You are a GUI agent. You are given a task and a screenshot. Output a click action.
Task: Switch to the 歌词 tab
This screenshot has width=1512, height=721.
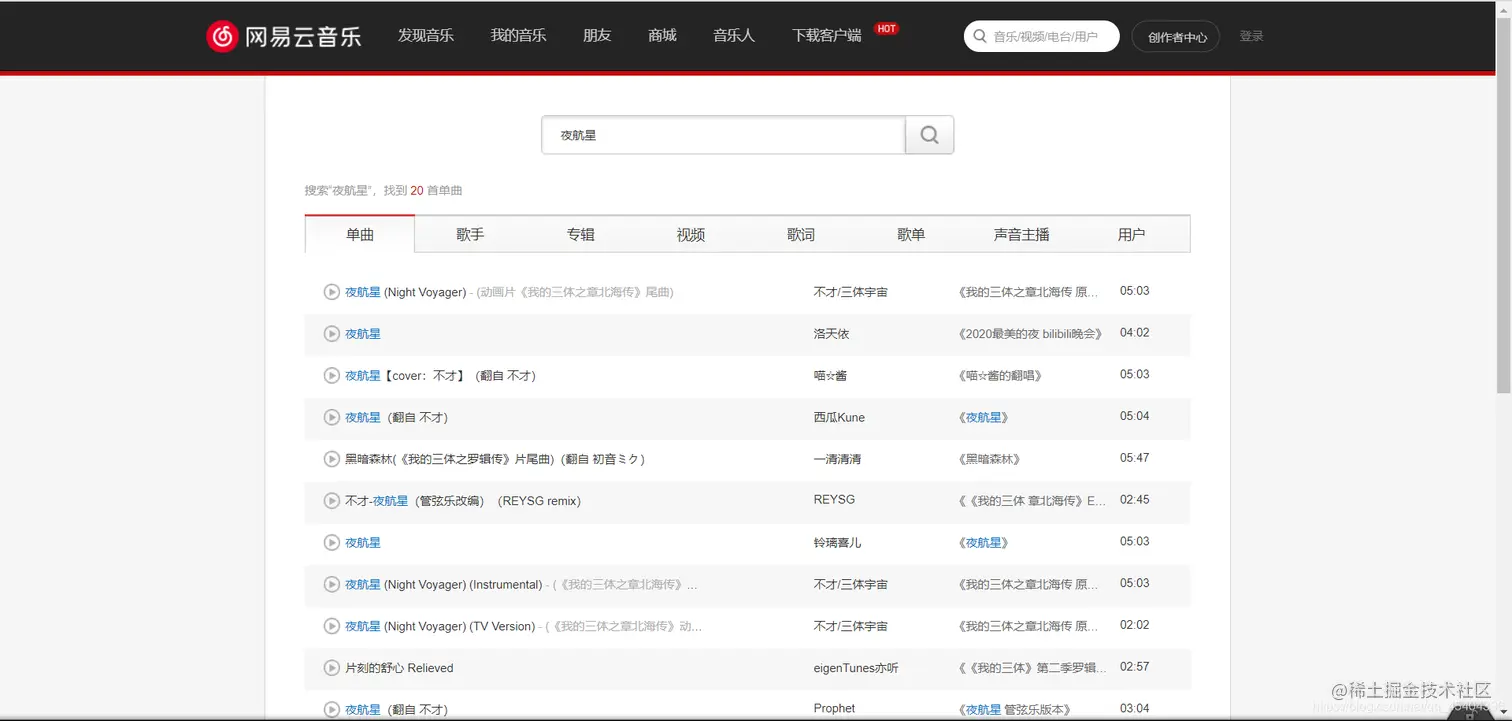801,234
